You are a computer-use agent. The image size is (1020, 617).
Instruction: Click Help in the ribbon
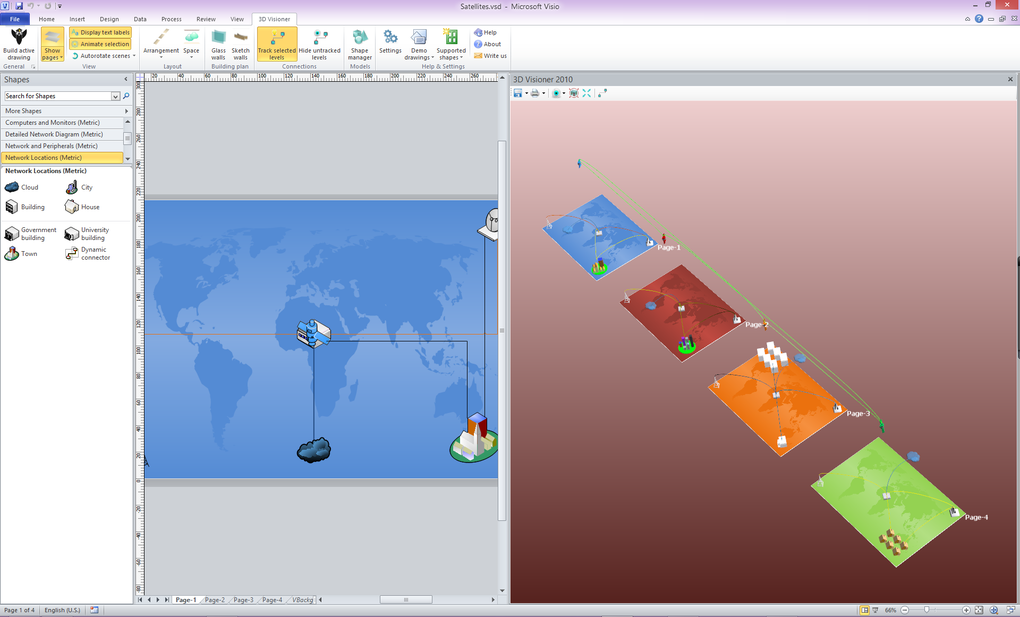[x=485, y=33]
